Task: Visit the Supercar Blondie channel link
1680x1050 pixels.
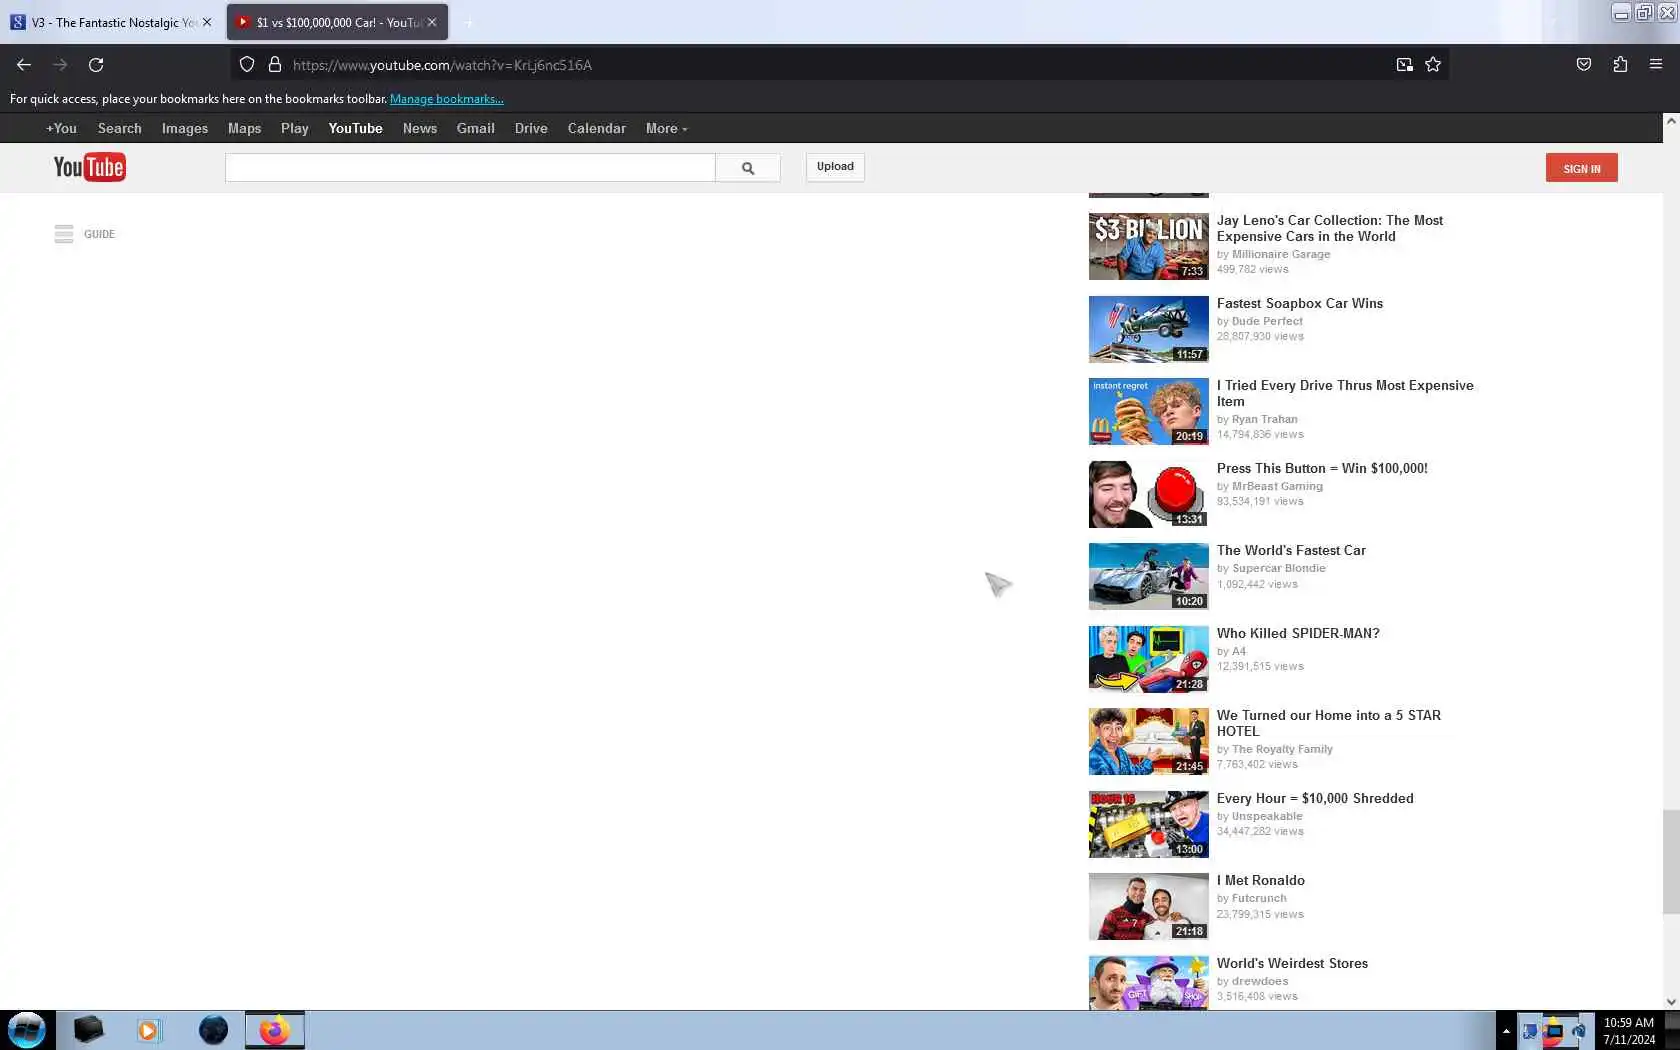Action: [1279, 568]
